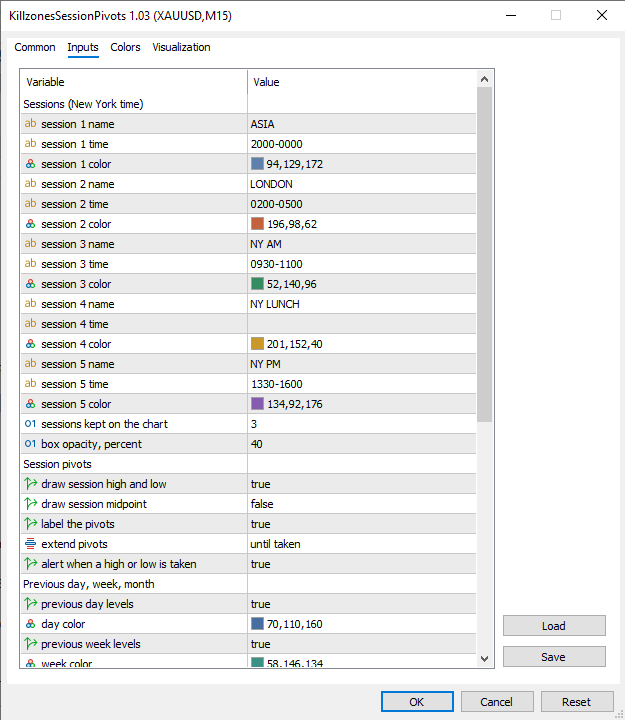The width and height of the screenshot is (625, 720).
Task: Click the string icon beside session 5 time
Action: 30,384
